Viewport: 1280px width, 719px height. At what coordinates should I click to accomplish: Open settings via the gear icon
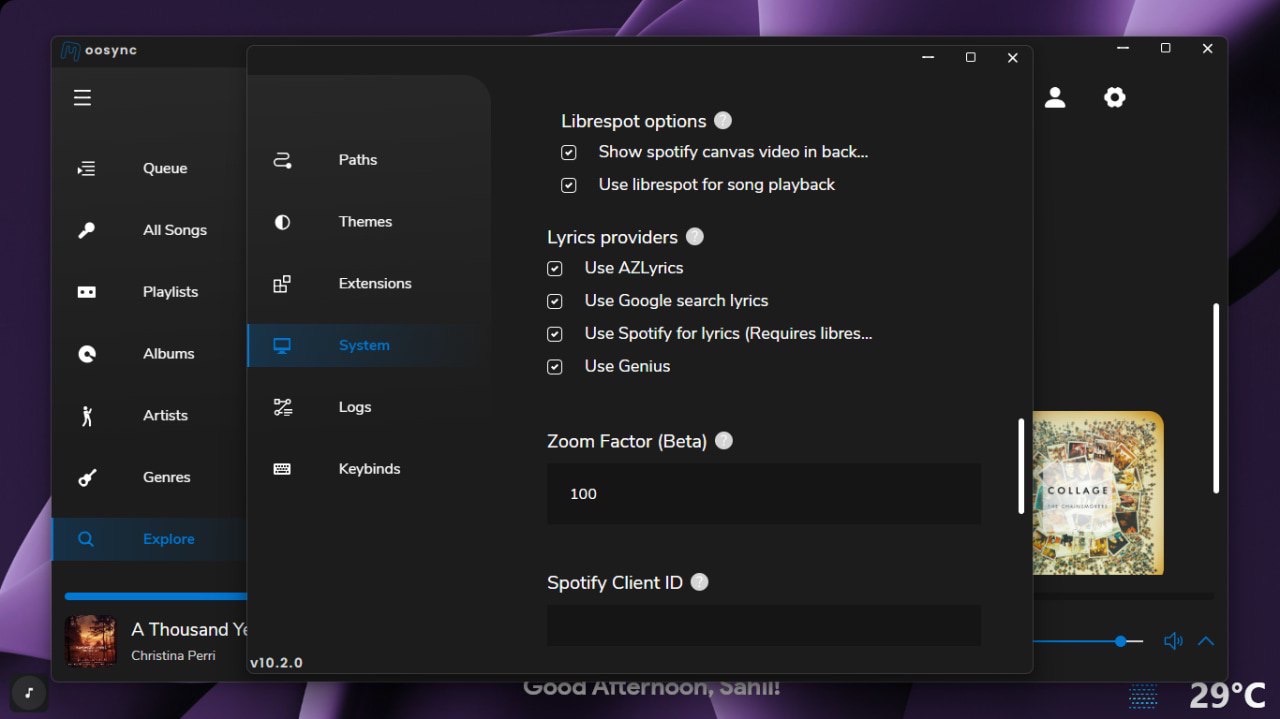pos(1114,97)
